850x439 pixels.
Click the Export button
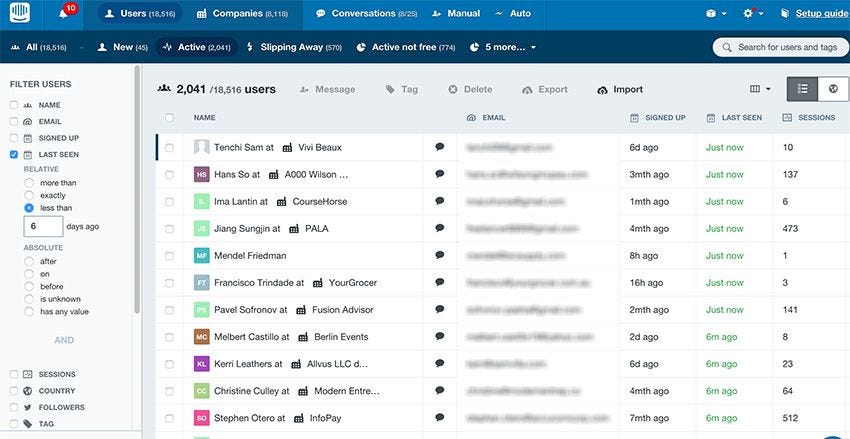tap(545, 89)
